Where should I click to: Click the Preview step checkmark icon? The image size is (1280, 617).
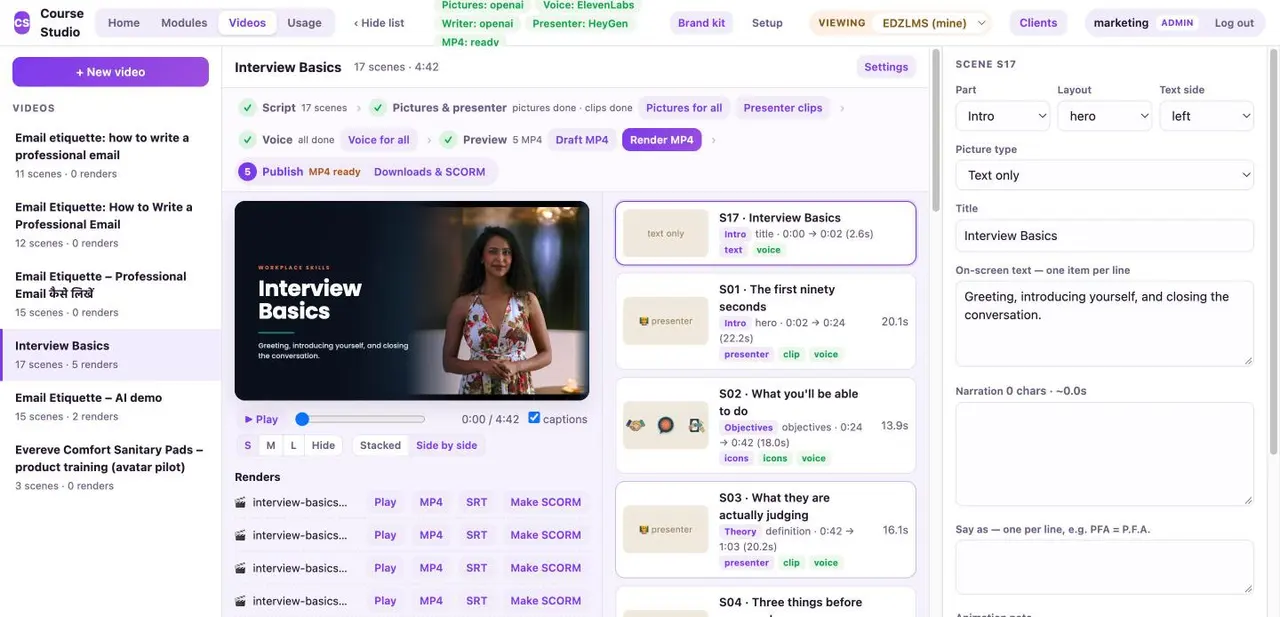(x=448, y=140)
